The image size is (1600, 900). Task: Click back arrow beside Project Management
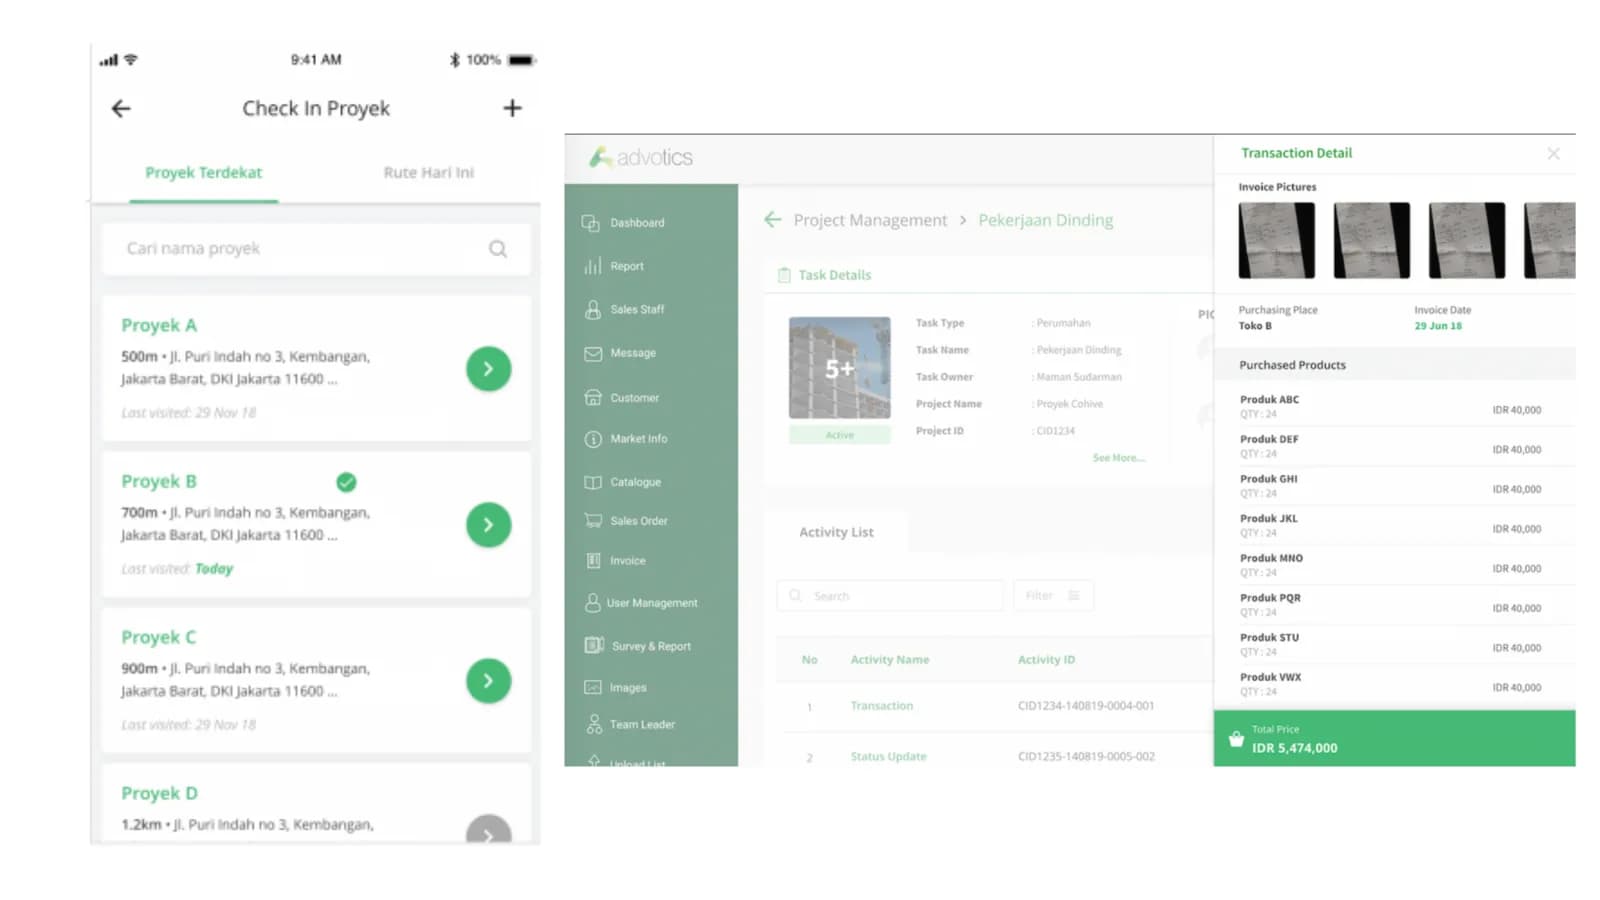(x=772, y=219)
